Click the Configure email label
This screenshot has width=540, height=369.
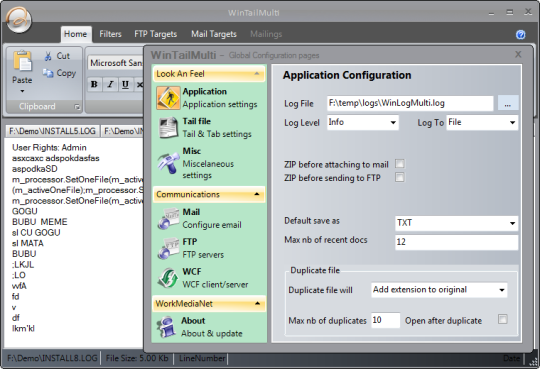pos(212,225)
